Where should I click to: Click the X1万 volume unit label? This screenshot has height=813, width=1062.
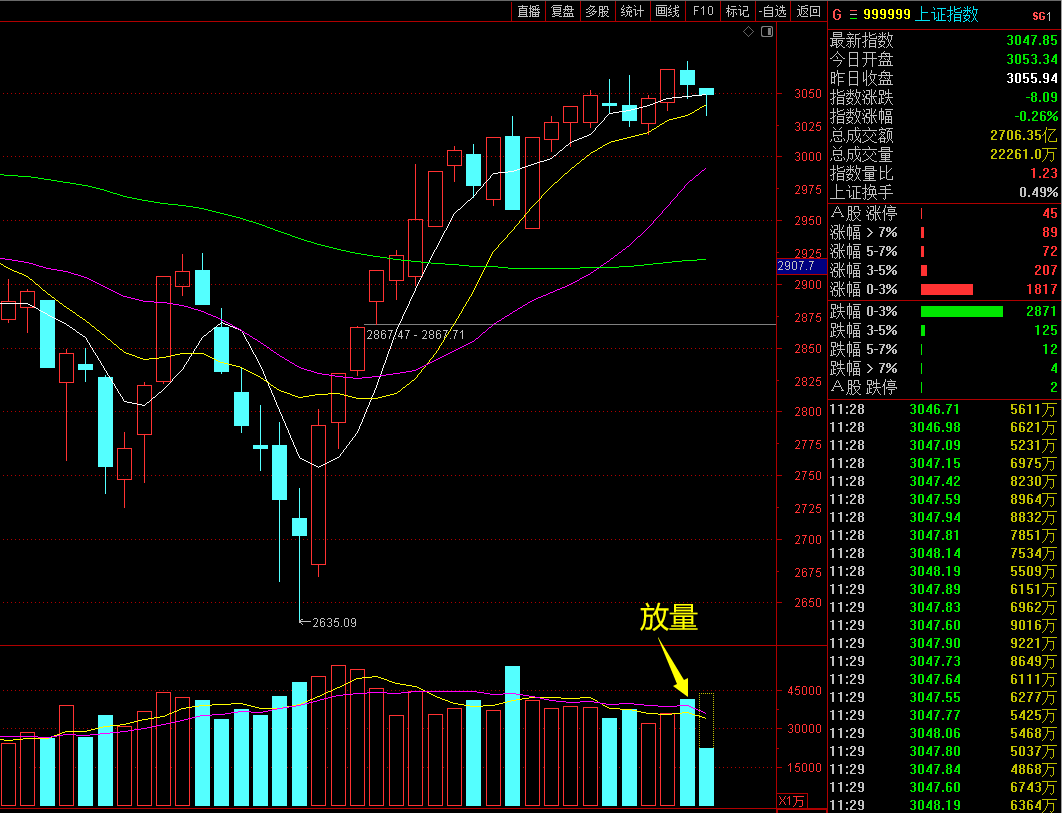pyautogui.click(x=792, y=801)
